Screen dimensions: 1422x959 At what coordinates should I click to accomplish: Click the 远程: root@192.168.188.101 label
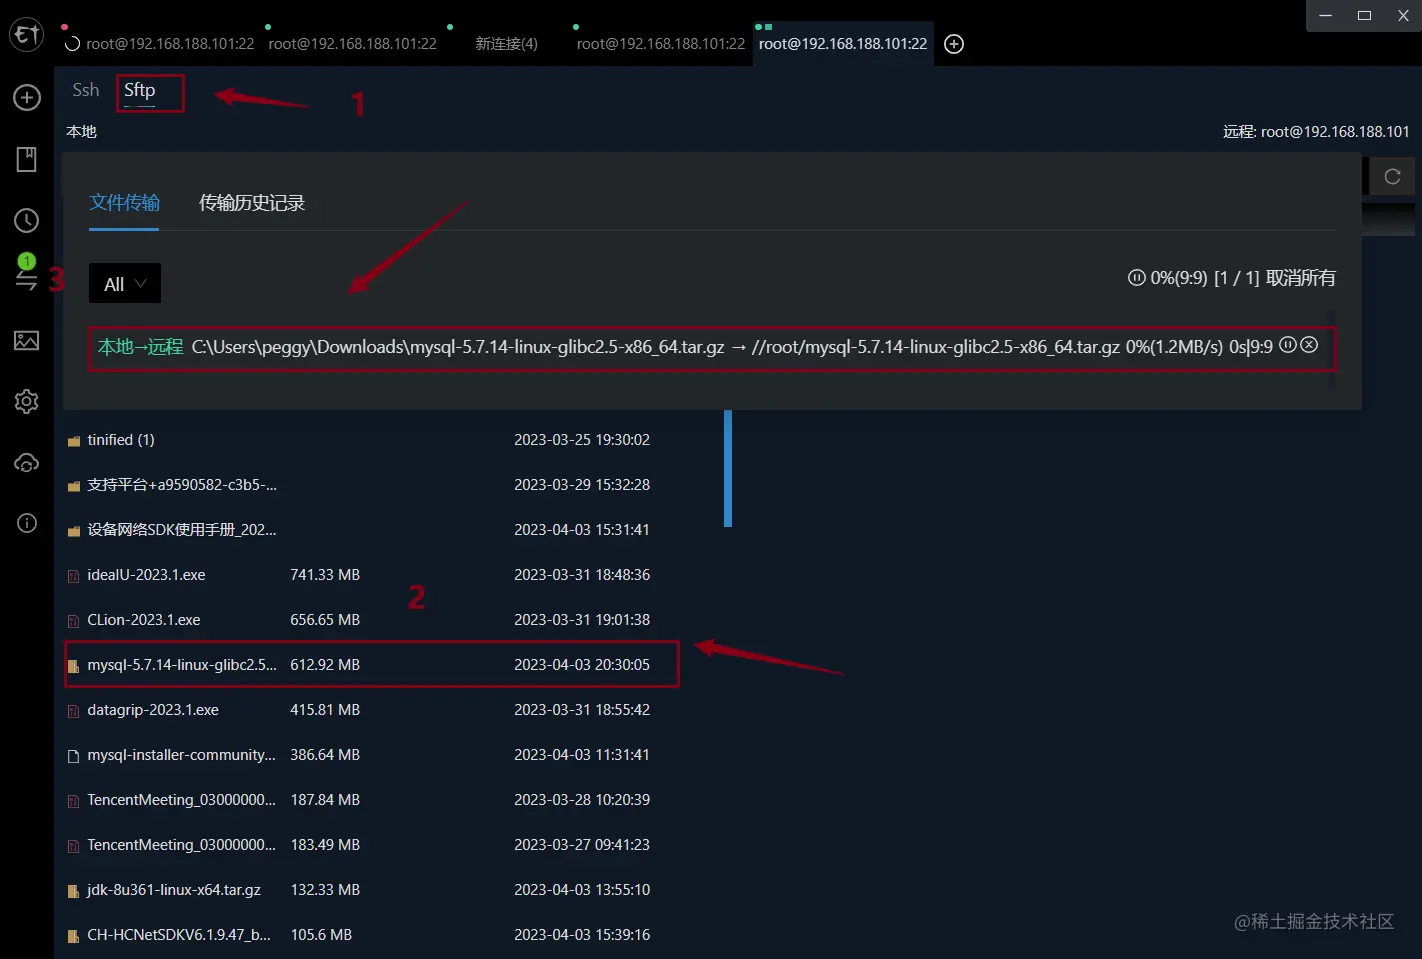1316,132
